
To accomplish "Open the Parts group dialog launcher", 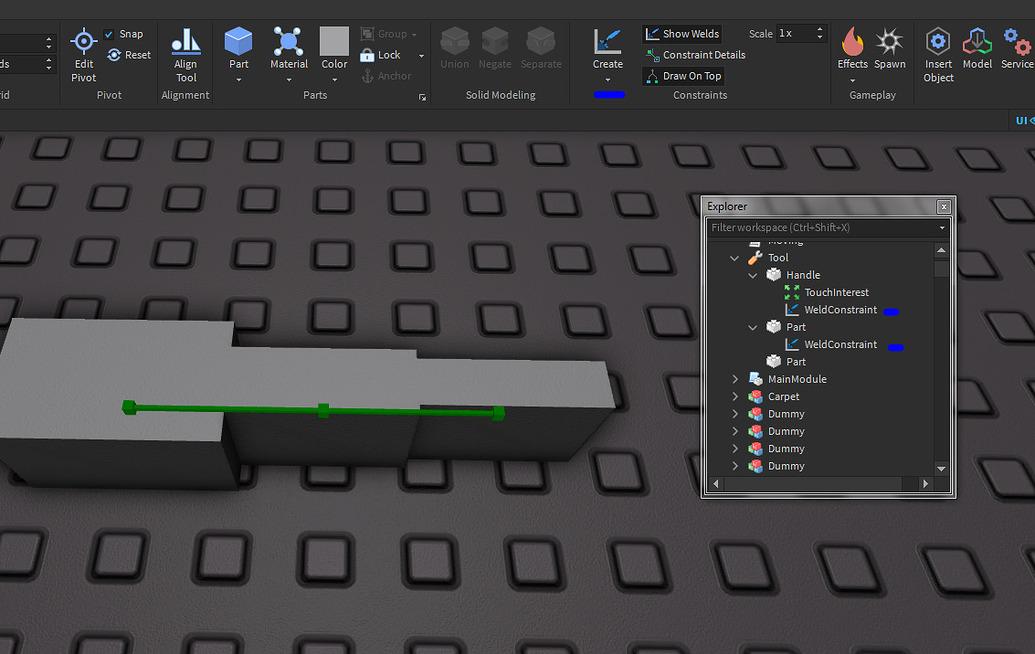I will click(422, 98).
